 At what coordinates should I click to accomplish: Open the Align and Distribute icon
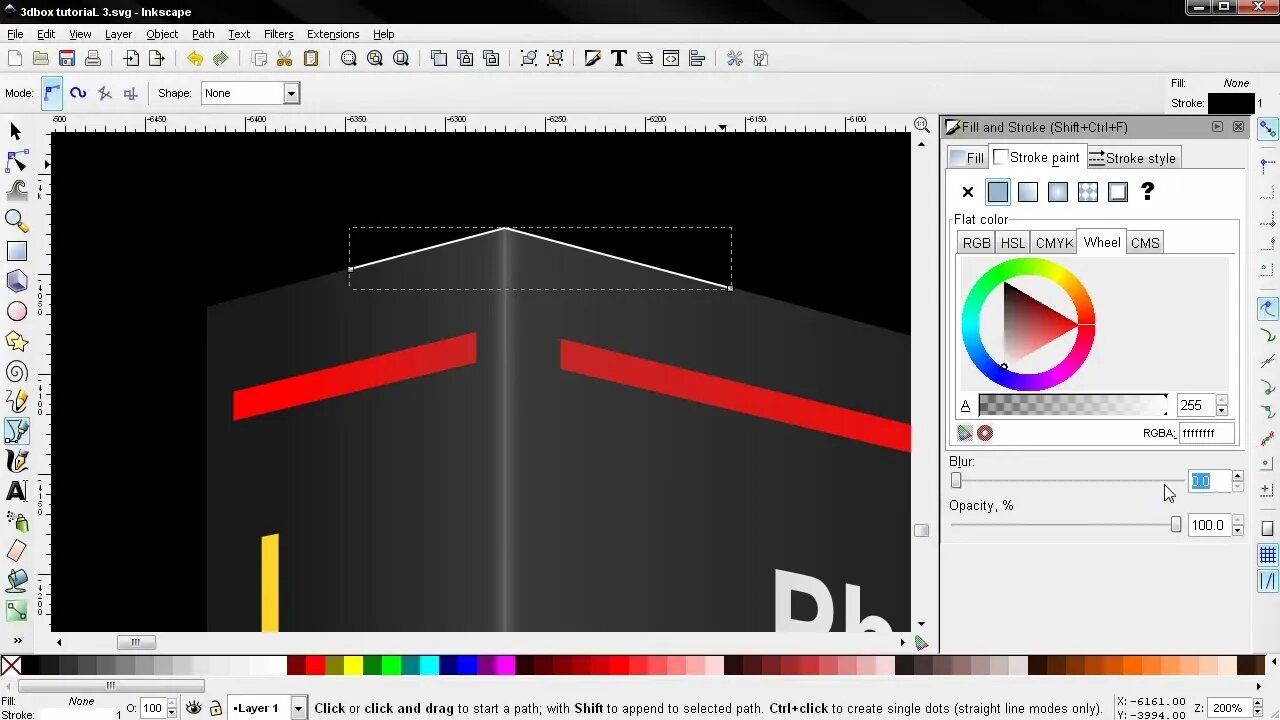(x=697, y=59)
